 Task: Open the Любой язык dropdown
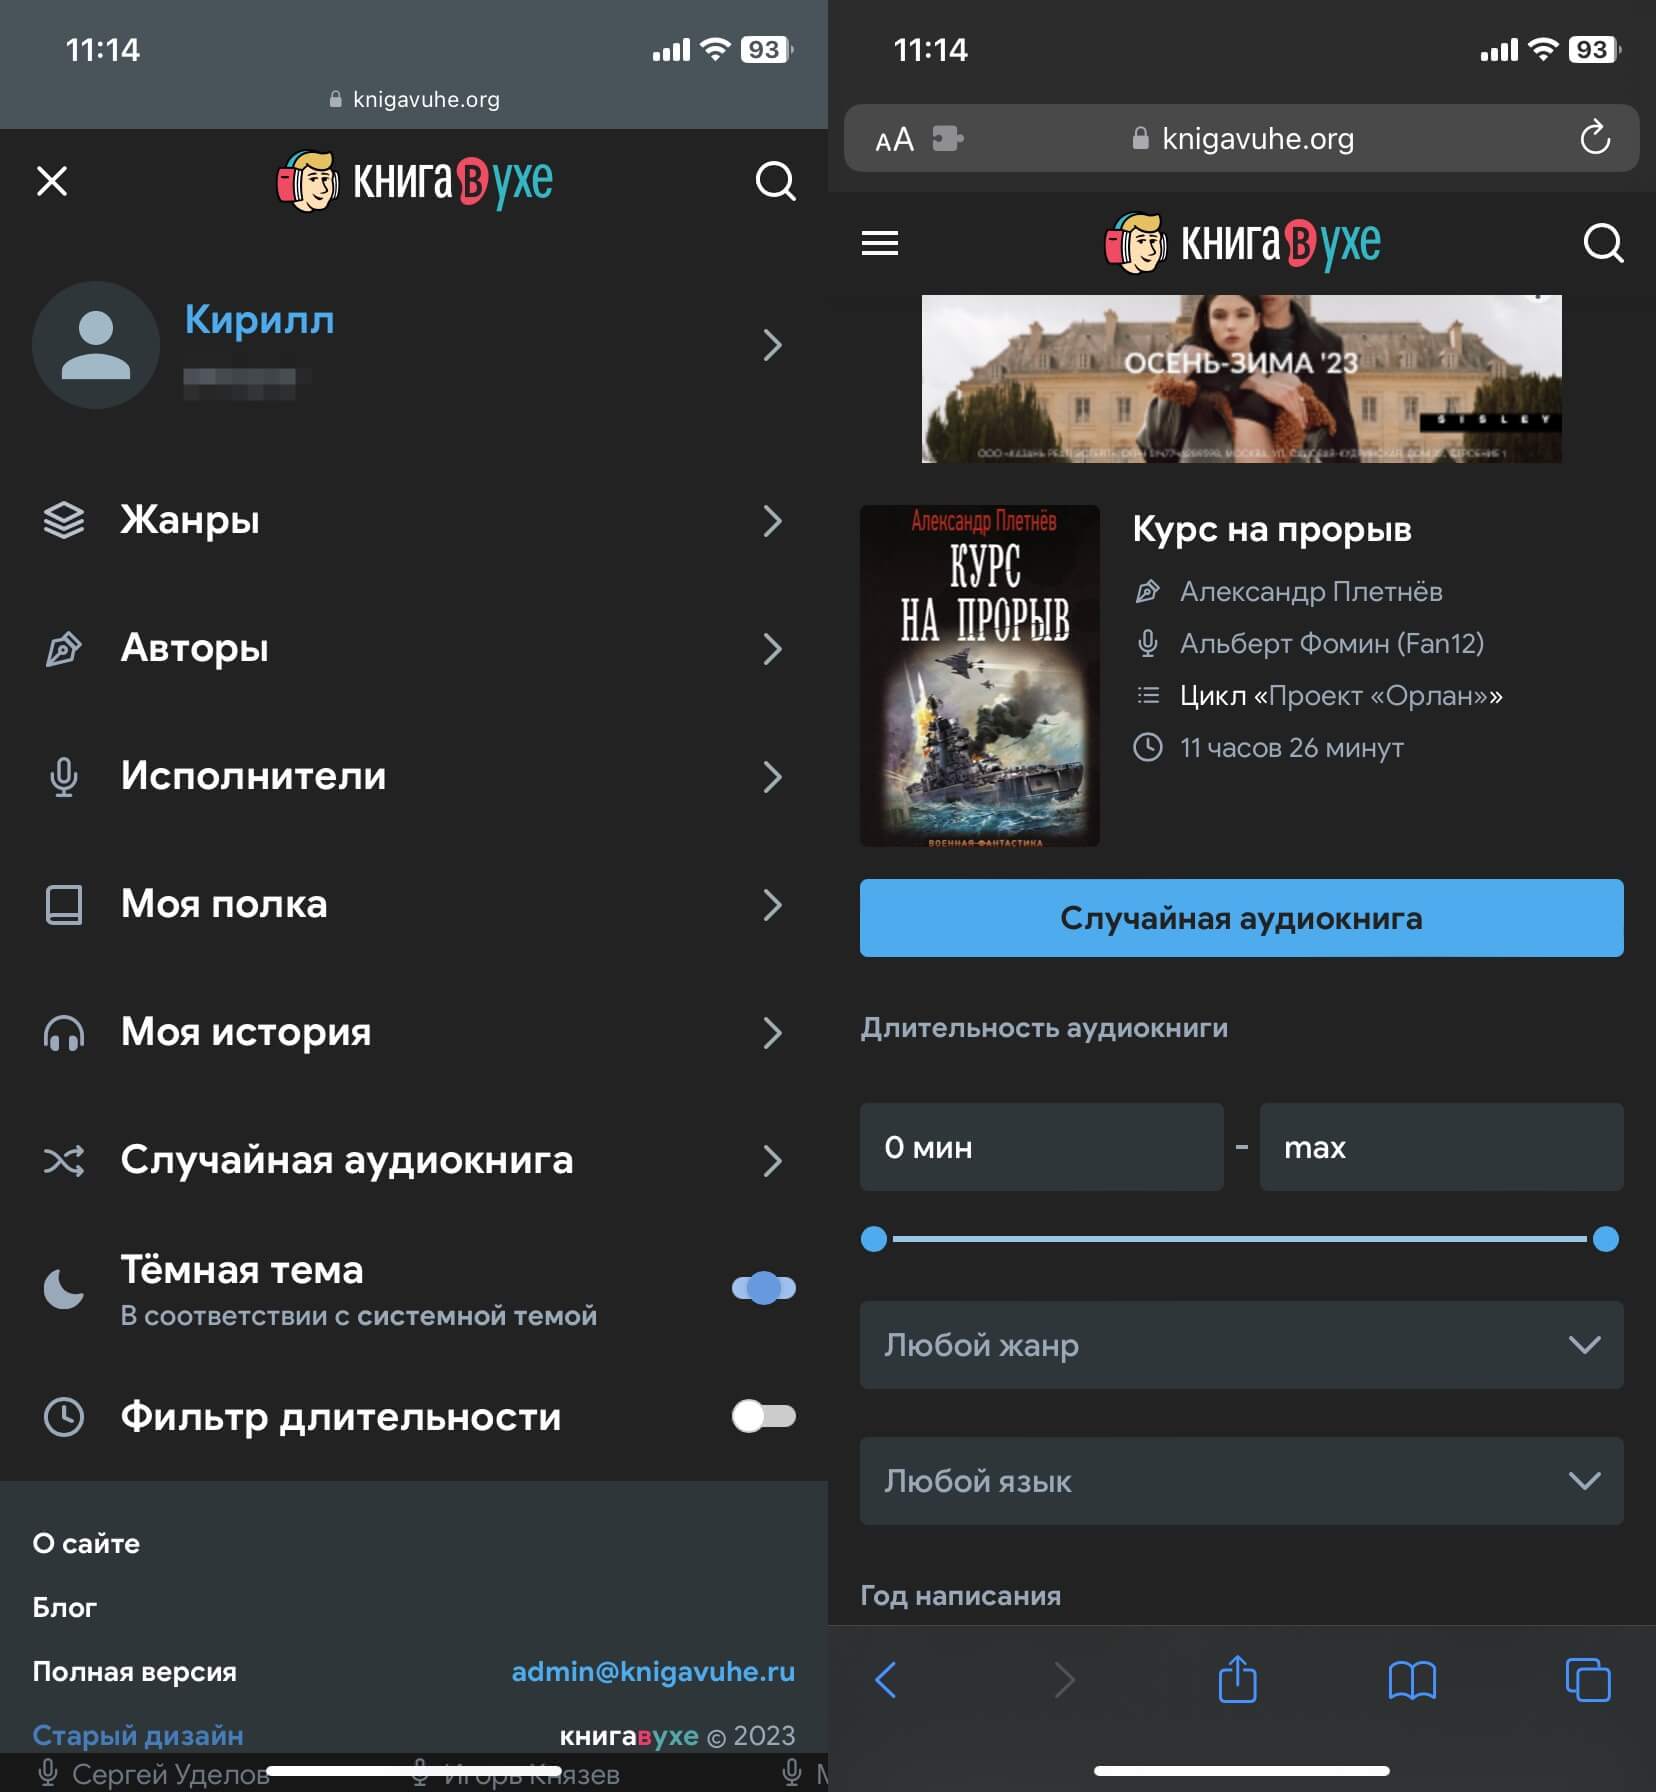click(1241, 1481)
